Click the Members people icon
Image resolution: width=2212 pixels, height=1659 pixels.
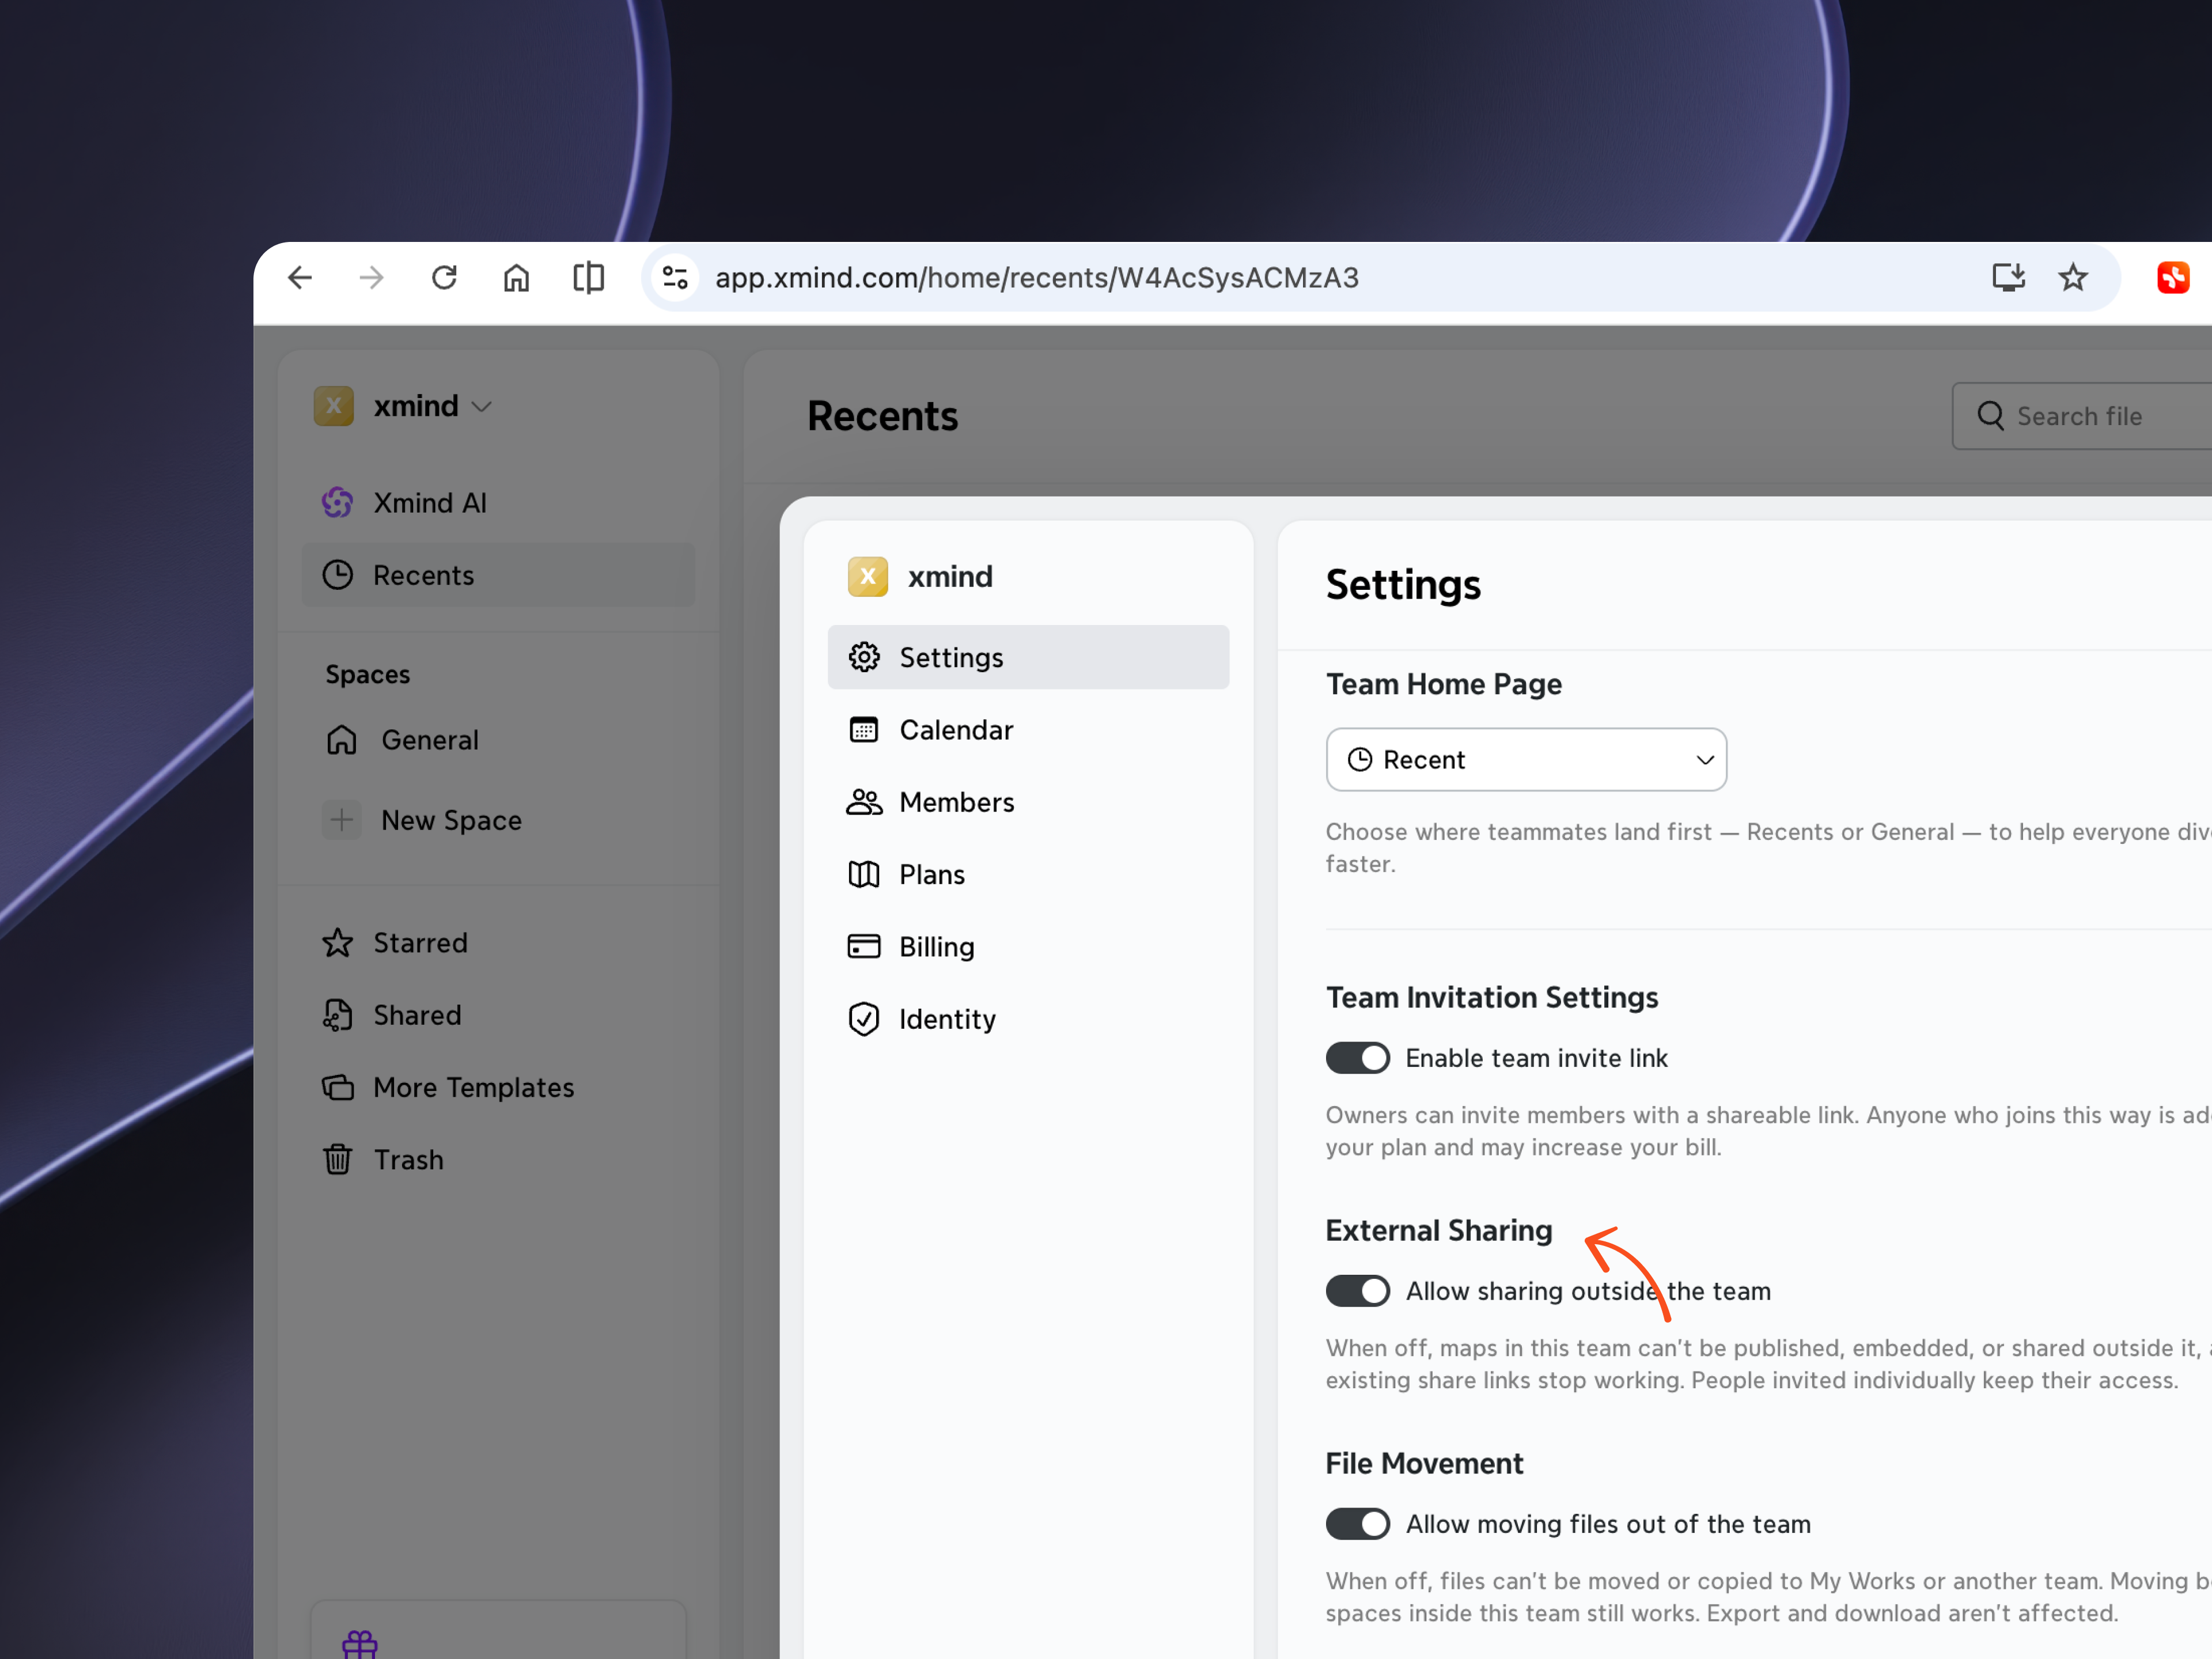tap(864, 802)
